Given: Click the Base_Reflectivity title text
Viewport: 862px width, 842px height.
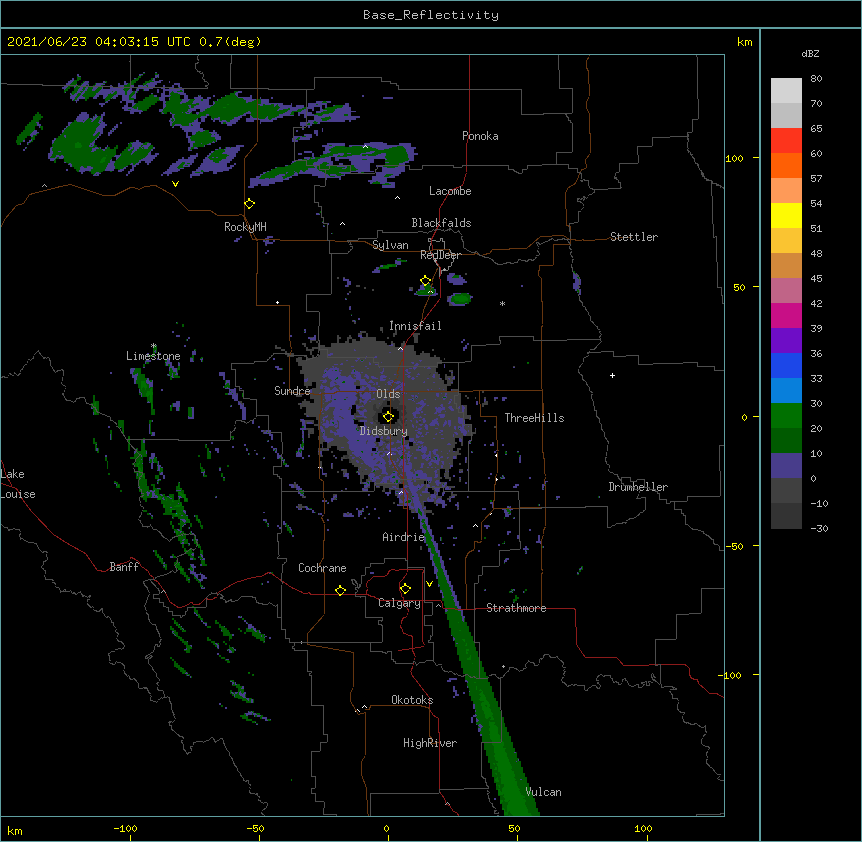Looking at the screenshot, I should click(x=431, y=15).
